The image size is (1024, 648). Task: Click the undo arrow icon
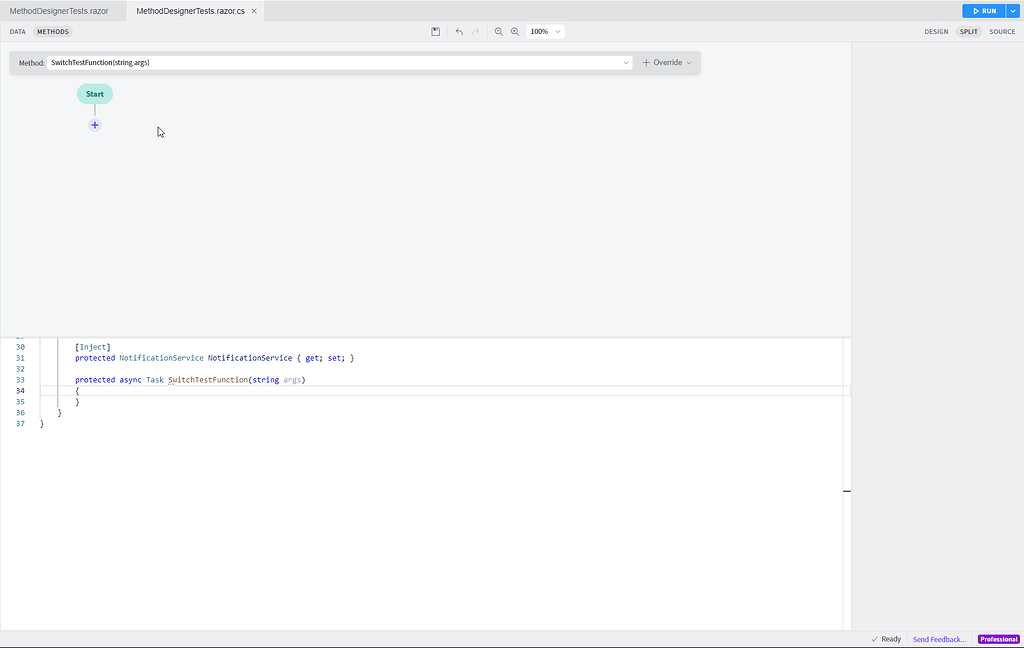tap(459, 31)
